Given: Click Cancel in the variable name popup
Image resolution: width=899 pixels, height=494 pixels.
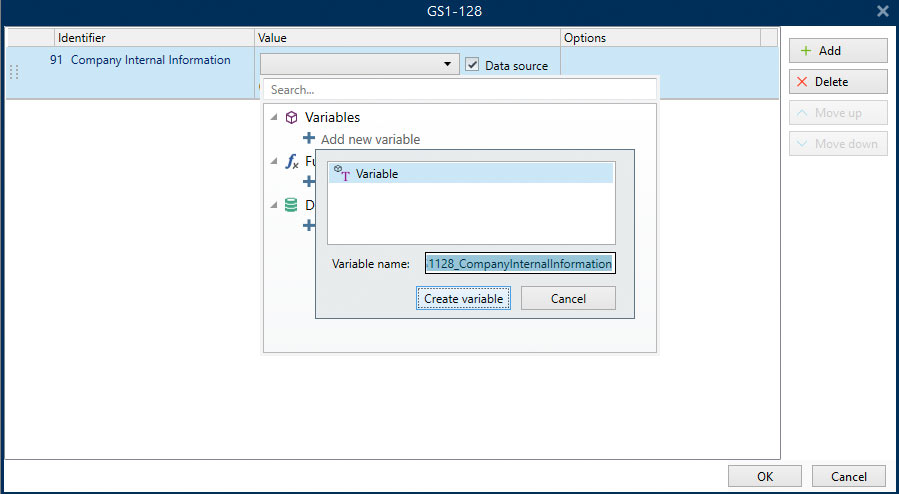Looking at the screenshot, I should coord(568,298).
